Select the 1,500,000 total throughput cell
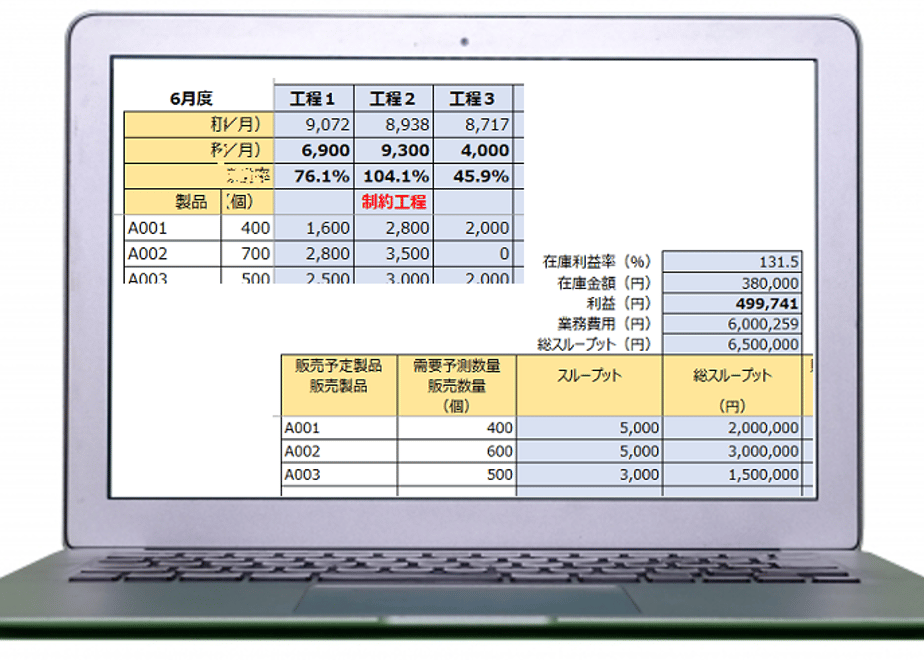This screenshot has height=660, width=924. [x=732, y=475]
